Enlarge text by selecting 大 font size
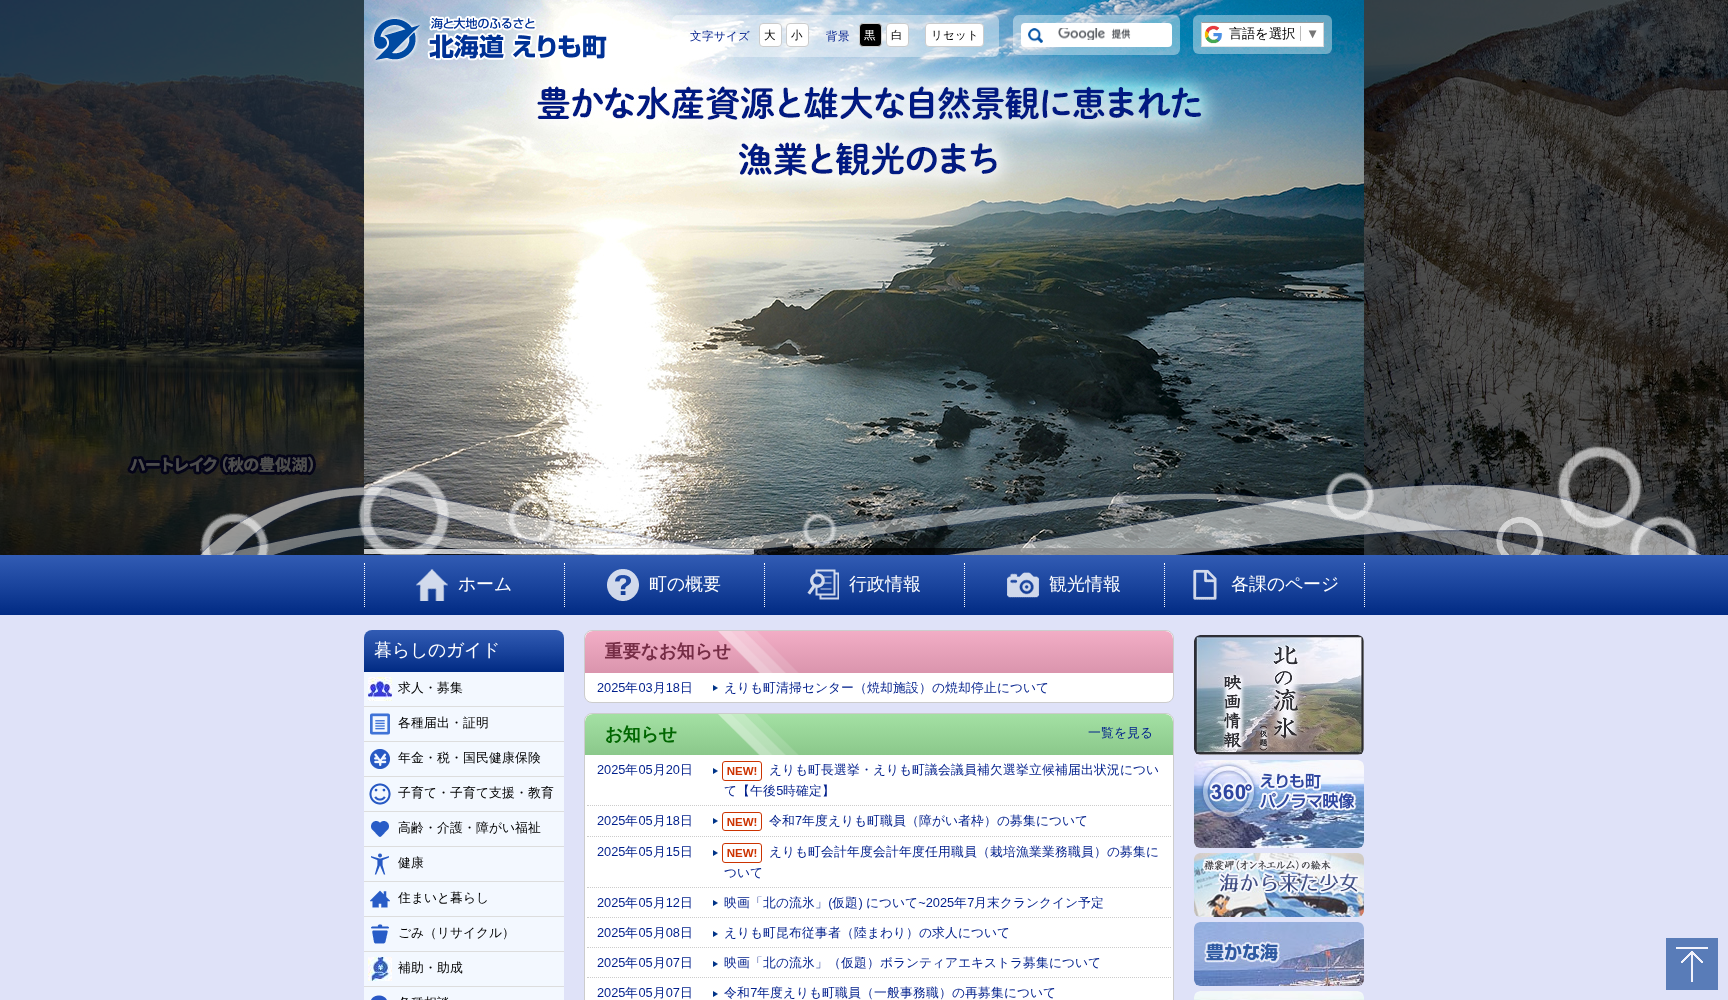Viewport: 1728px width, 1000px height. (x=769, y=35)
